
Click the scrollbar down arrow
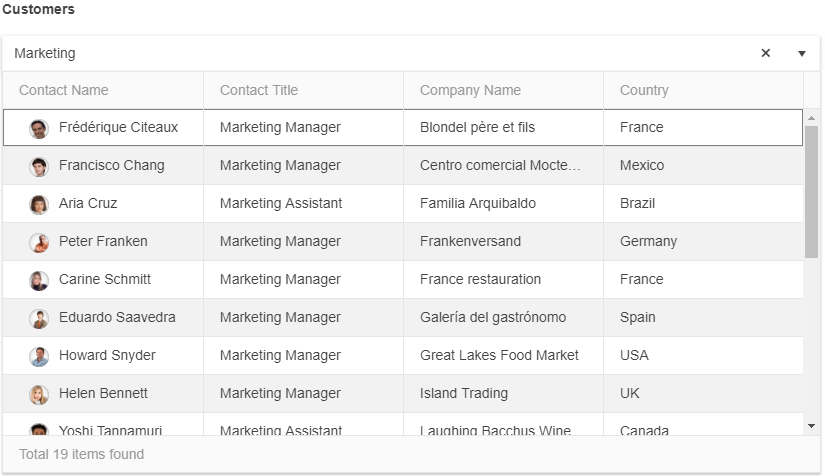pos(811,426)
